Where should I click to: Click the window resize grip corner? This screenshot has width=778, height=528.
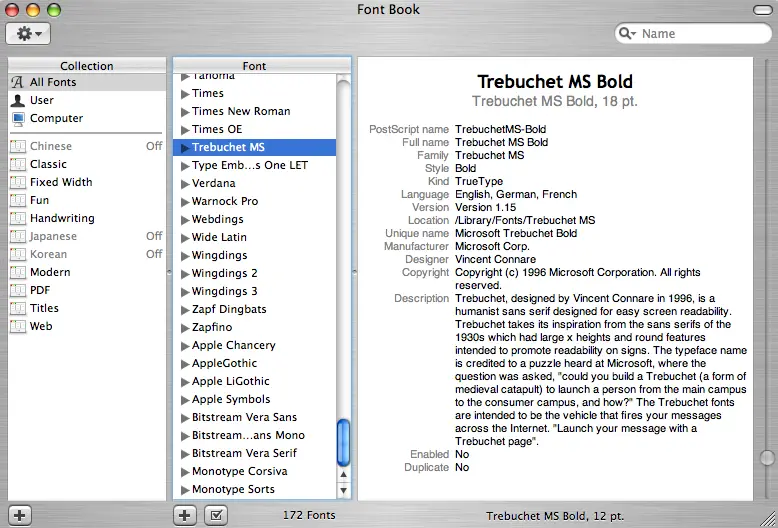(x=767, y=518)
